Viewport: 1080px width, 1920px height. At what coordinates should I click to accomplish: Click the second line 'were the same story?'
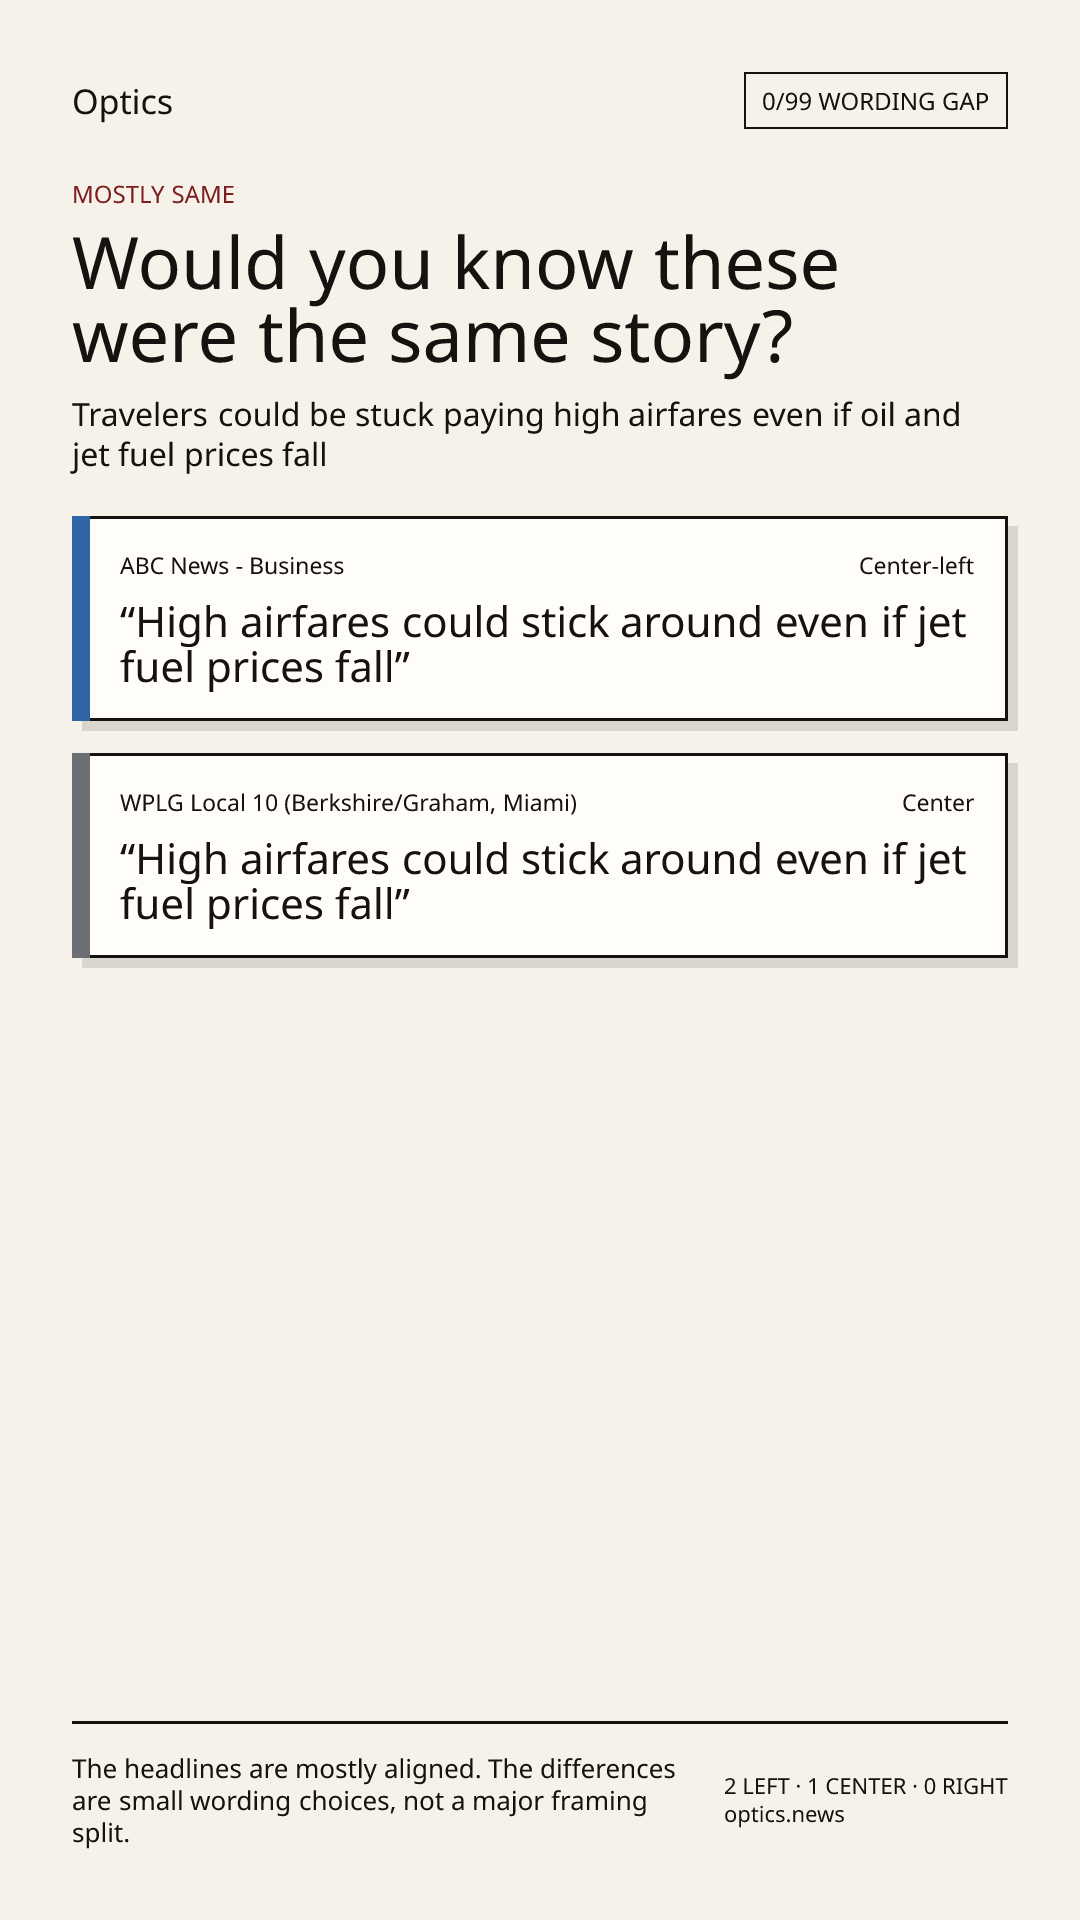point(433,338)
